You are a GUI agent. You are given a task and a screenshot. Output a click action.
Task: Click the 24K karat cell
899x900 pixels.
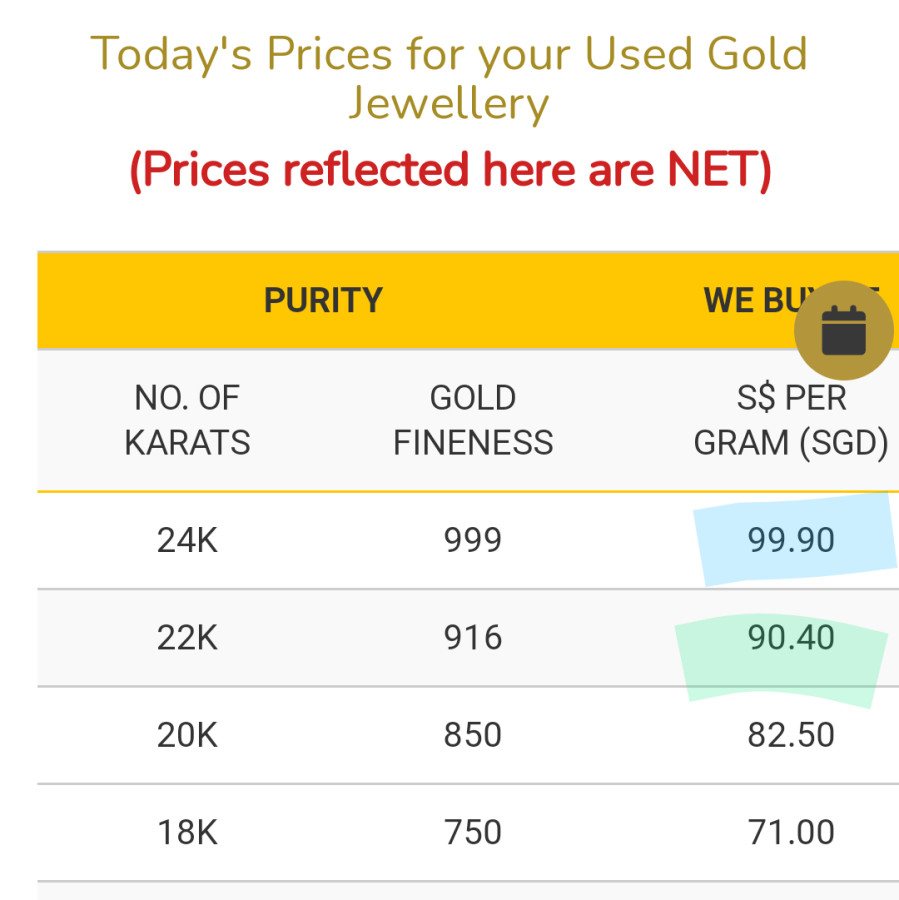[x=187, y=540]
